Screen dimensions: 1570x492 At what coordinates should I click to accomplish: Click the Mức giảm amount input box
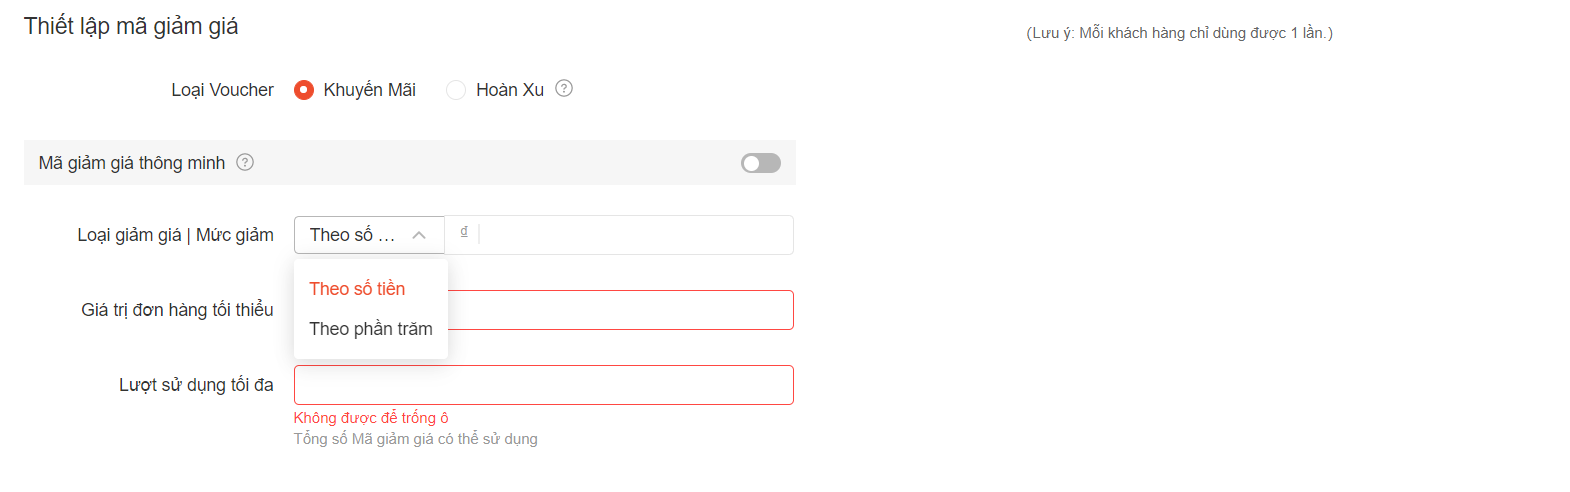(x=635, y=235)
